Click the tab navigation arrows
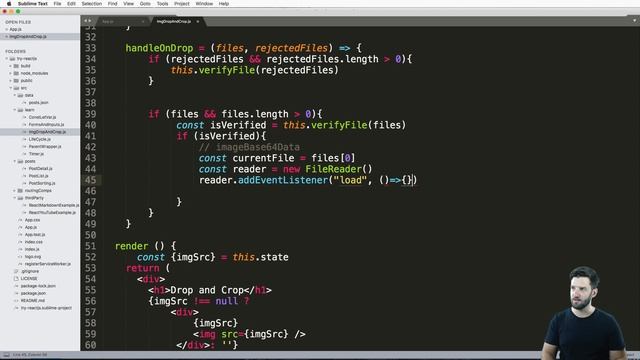Screen dimensions: 640x360 tap(87, 21)
